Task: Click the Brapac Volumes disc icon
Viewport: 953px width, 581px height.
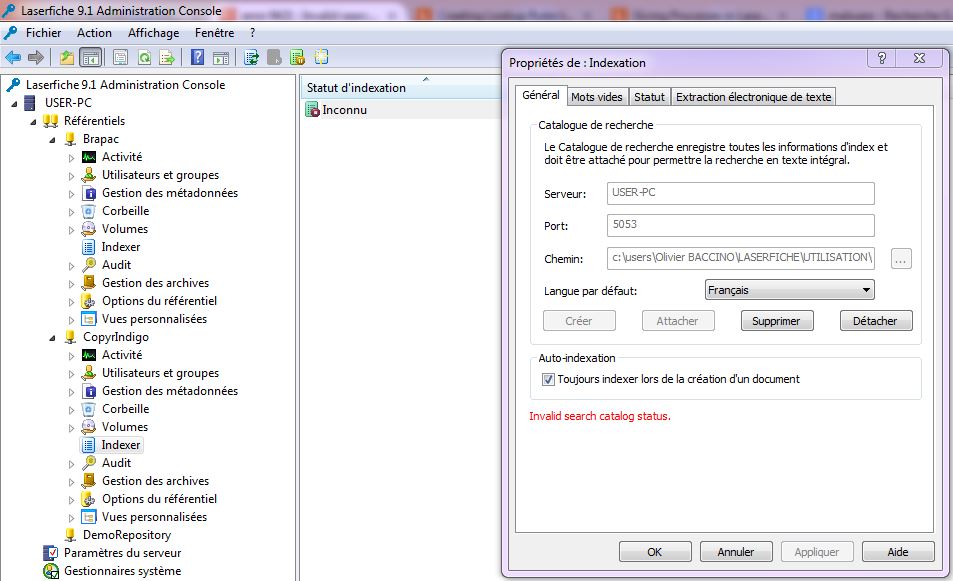Action: (x=89, y=229)
